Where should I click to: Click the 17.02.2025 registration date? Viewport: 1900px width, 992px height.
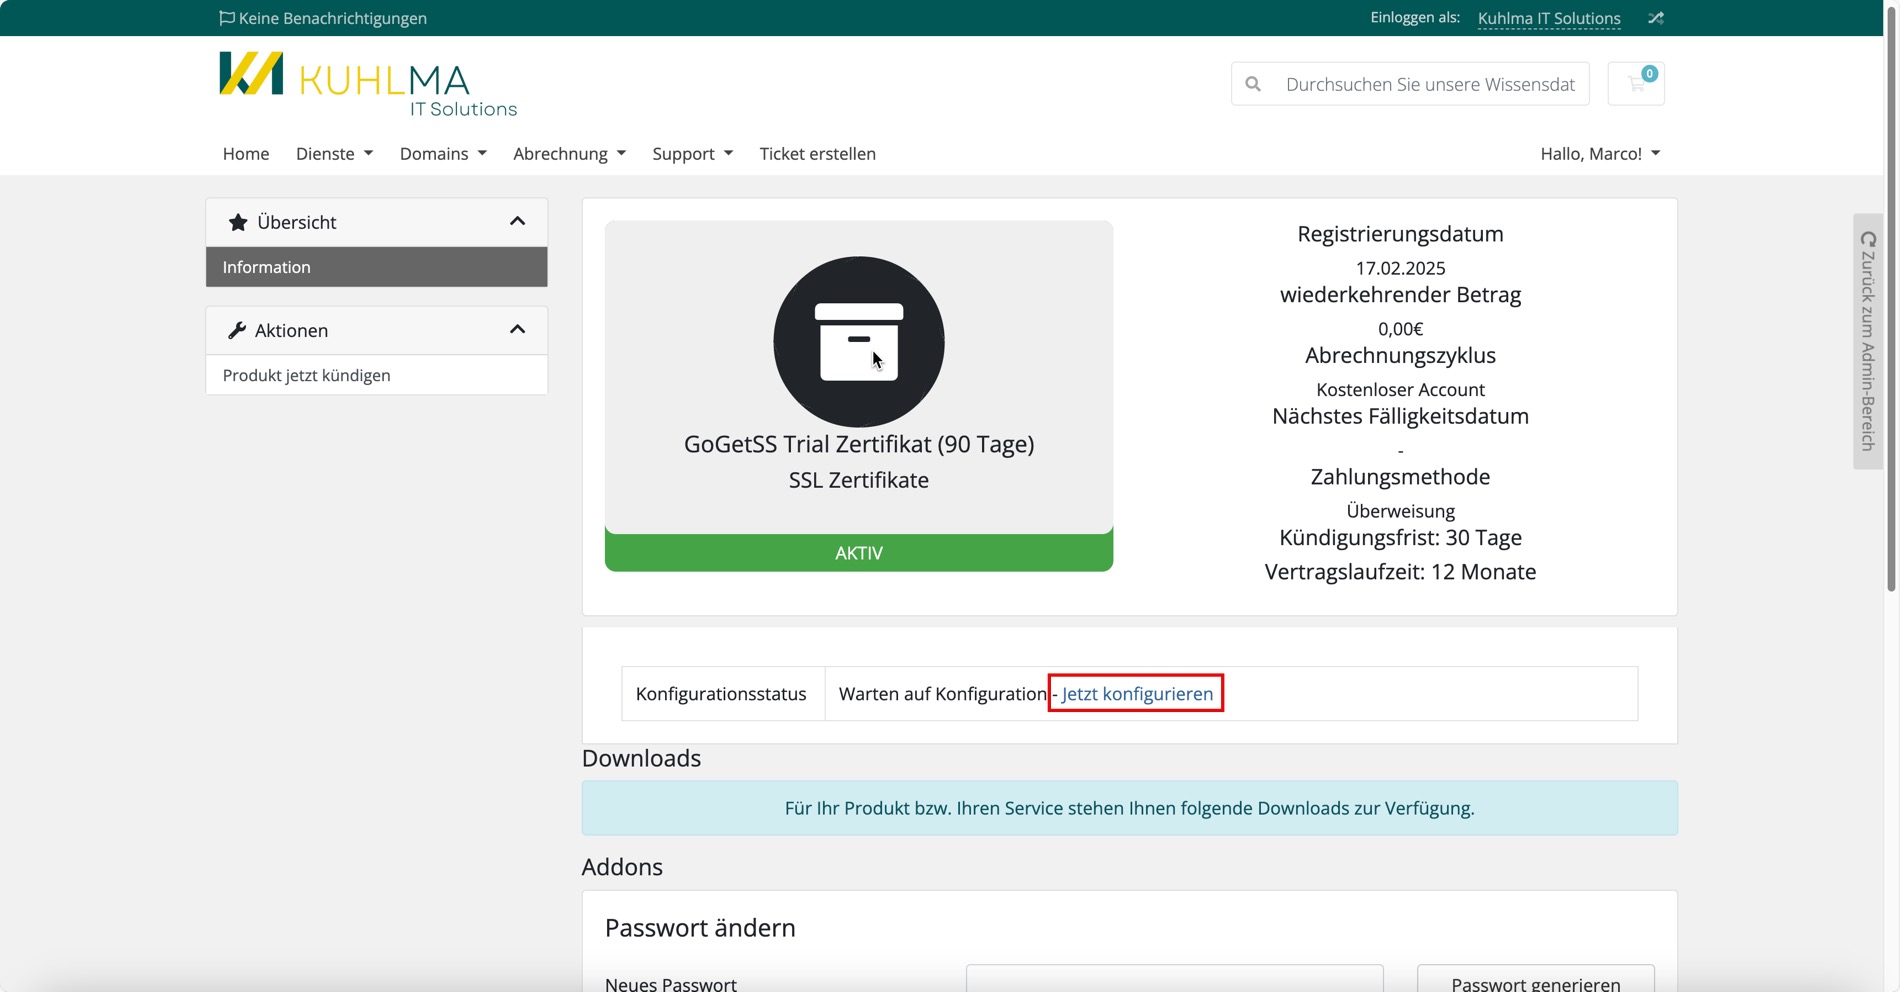pos(1400,268)
